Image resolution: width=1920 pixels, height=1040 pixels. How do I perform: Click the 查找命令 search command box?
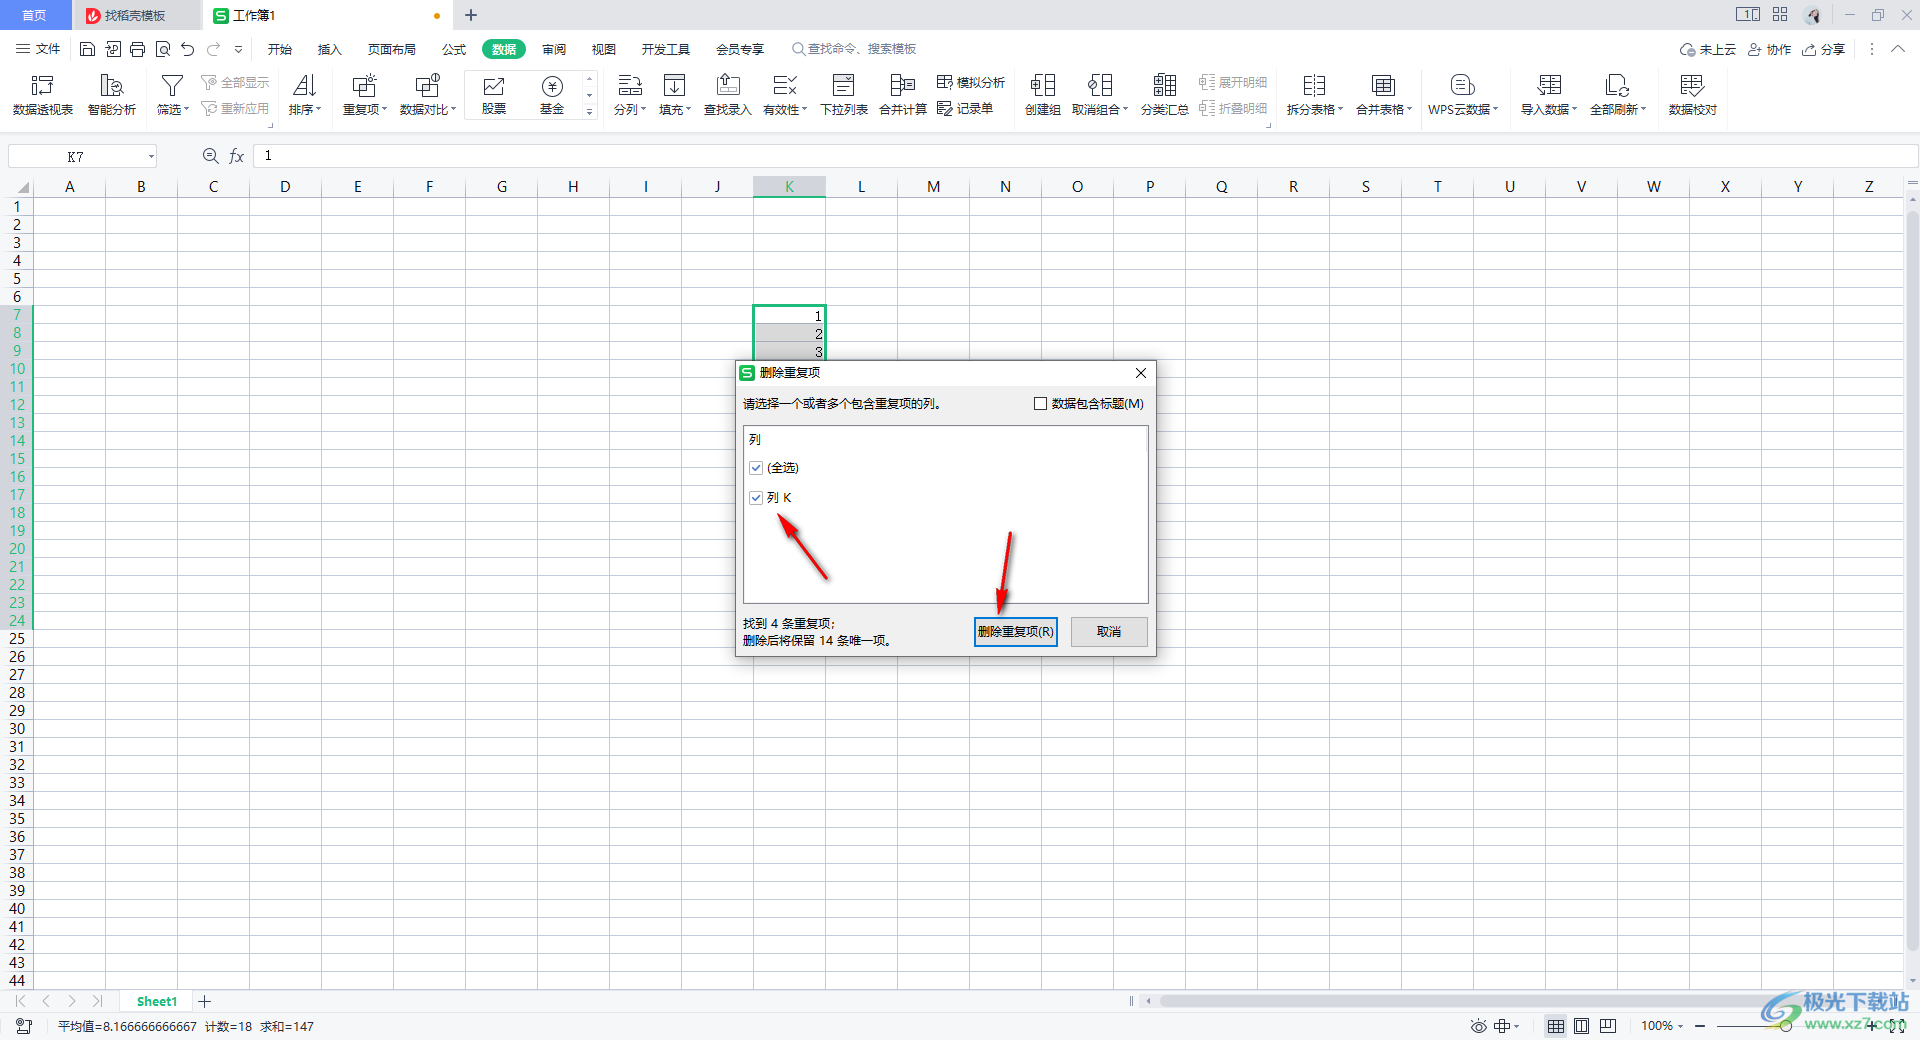854,49
